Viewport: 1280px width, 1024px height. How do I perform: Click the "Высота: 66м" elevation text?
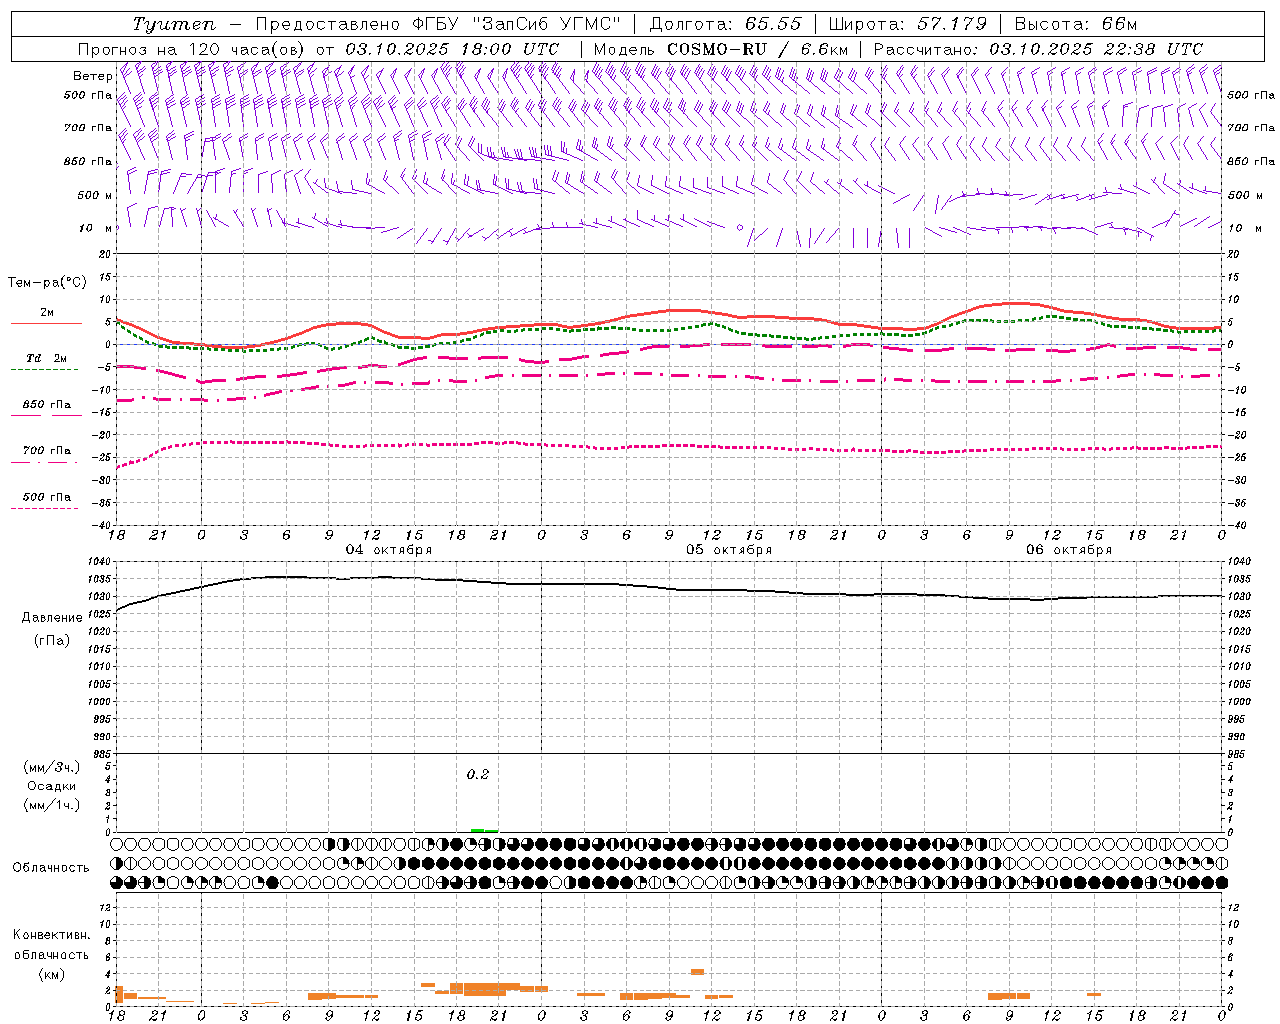coord(1076,24)
